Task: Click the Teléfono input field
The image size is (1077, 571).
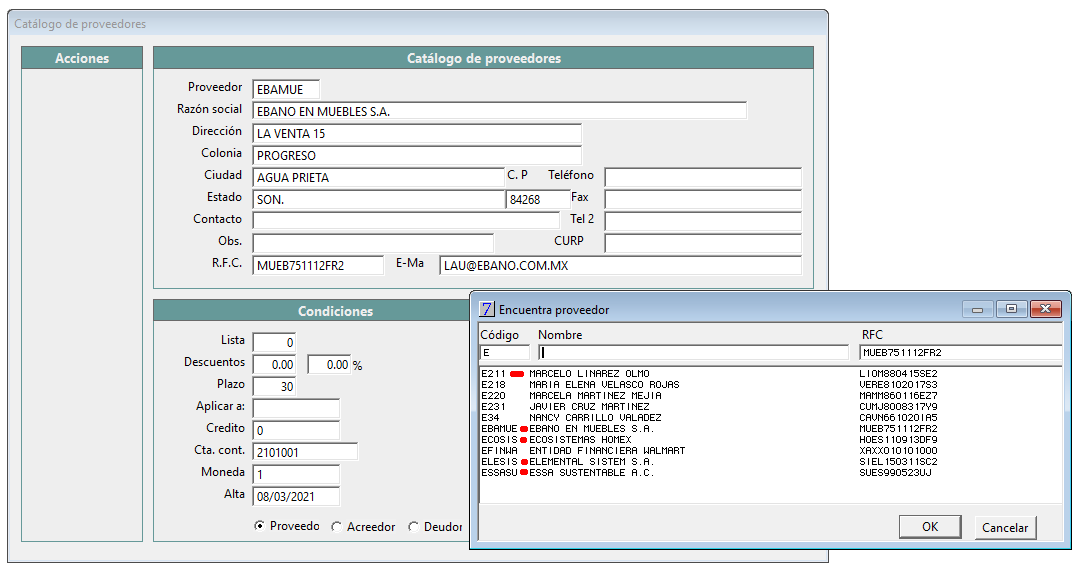Action: [703, 177]
